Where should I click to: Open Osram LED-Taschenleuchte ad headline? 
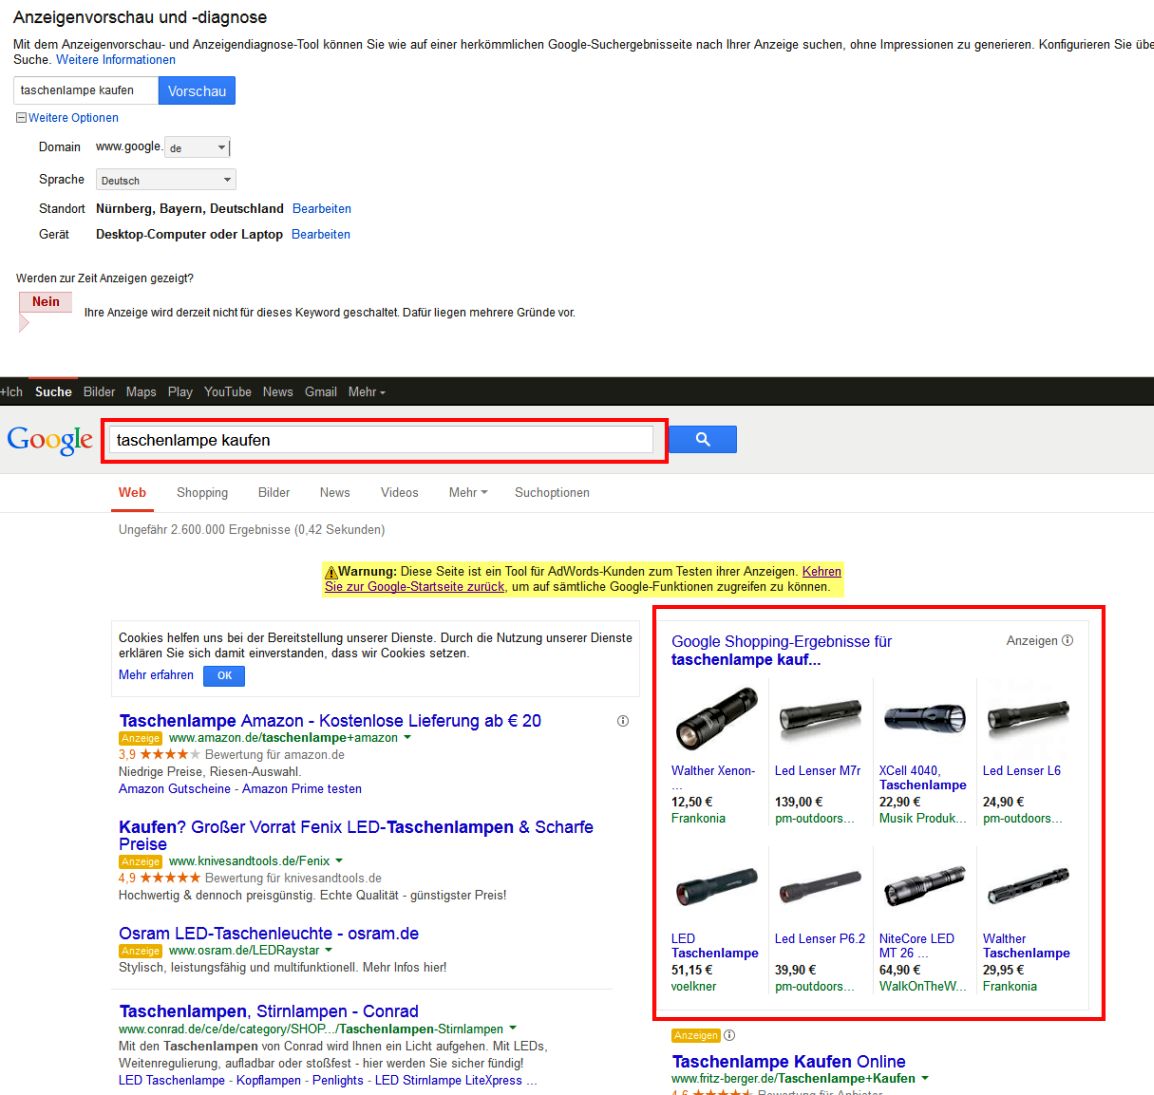coord(269,933)
